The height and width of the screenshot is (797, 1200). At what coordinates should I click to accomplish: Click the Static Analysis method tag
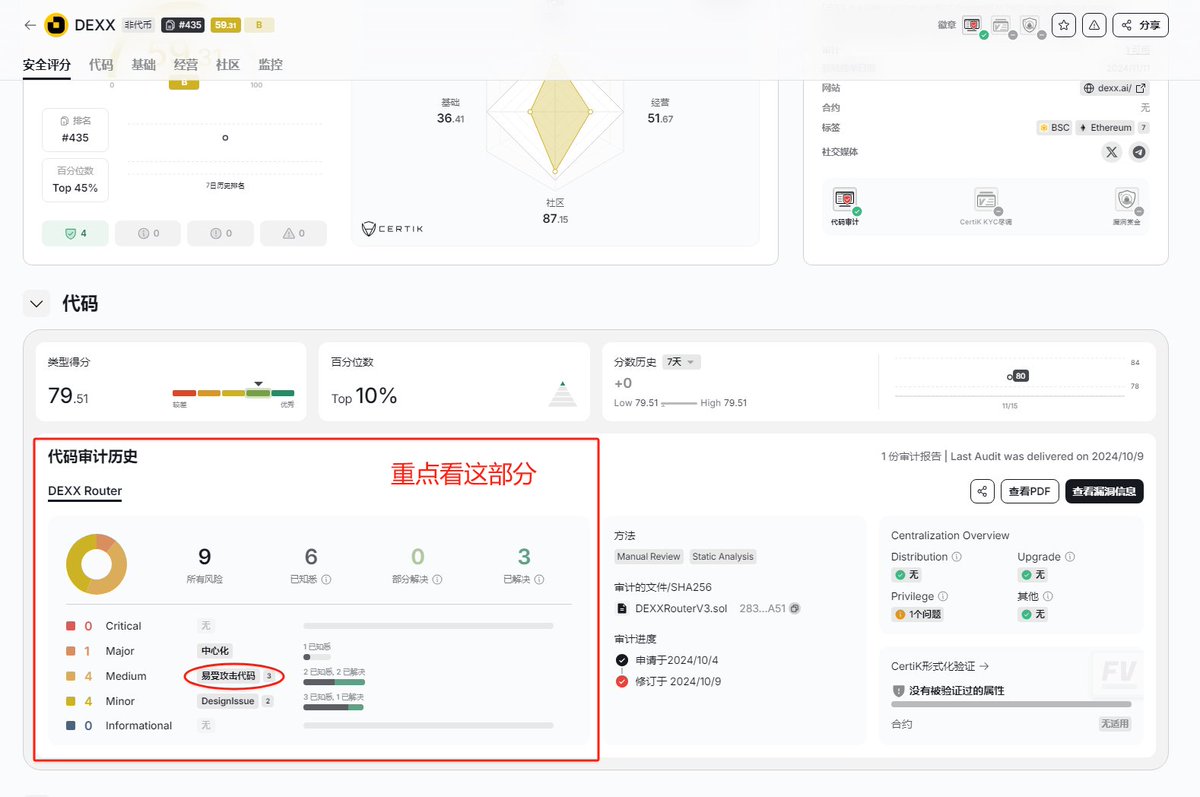(723, 557)
